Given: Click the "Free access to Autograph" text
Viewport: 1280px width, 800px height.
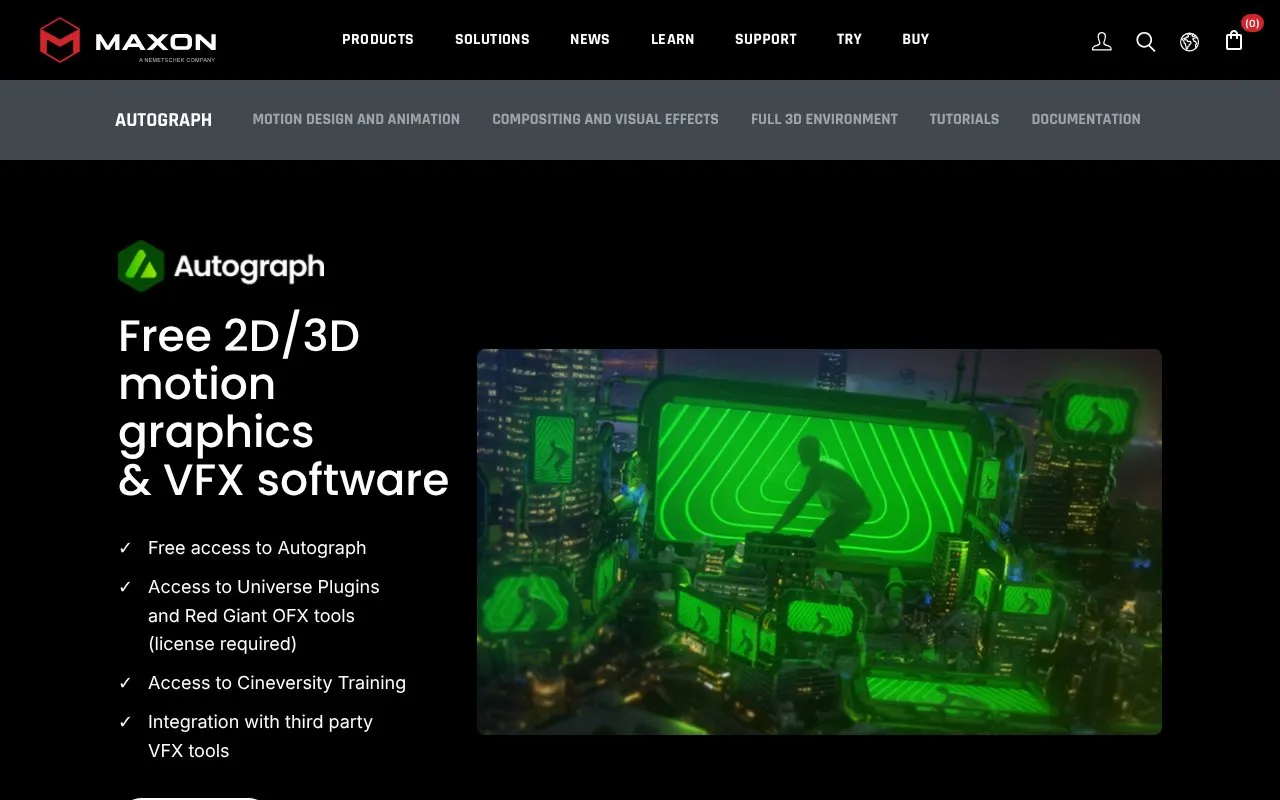Looking at the screenshot, I should point(257,548).
